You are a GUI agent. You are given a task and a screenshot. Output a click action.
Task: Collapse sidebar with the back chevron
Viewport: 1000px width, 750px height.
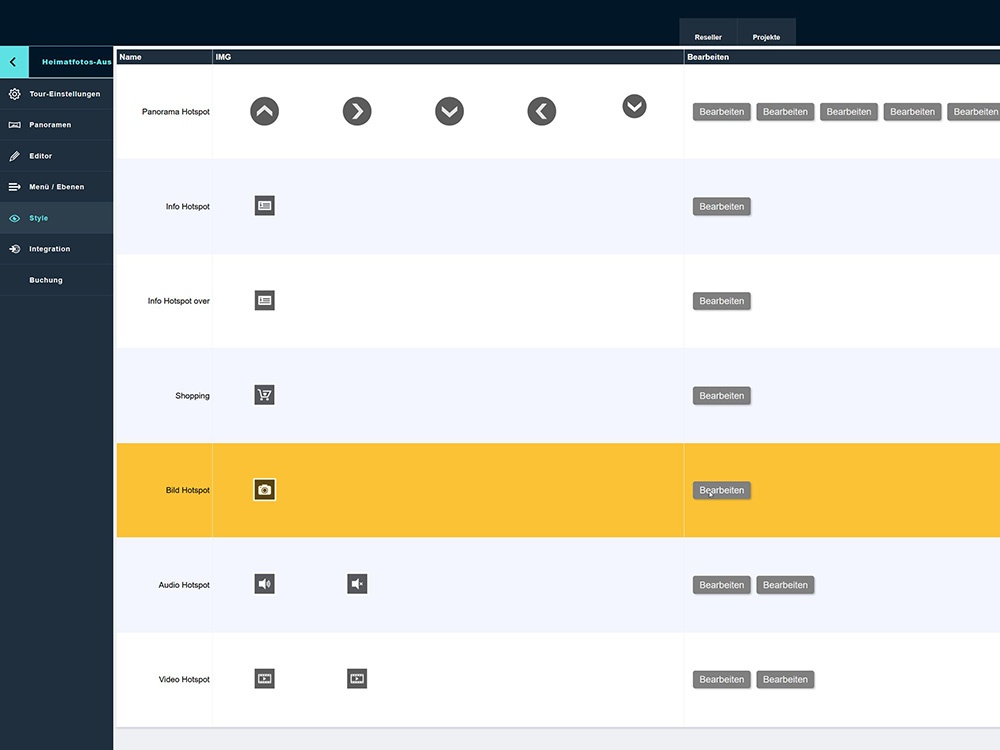pos(13,62)
